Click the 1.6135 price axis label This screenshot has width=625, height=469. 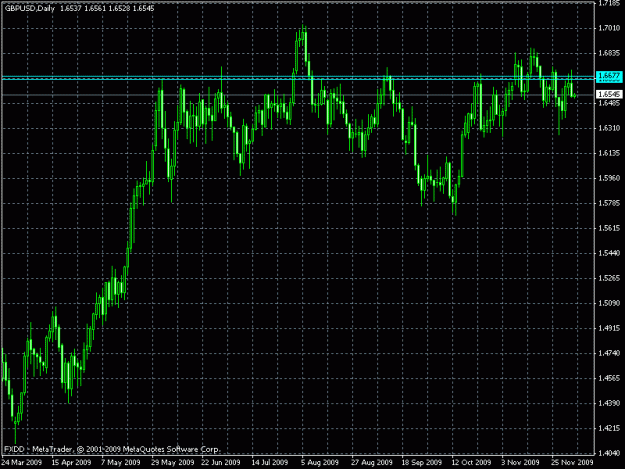(610, 153)
